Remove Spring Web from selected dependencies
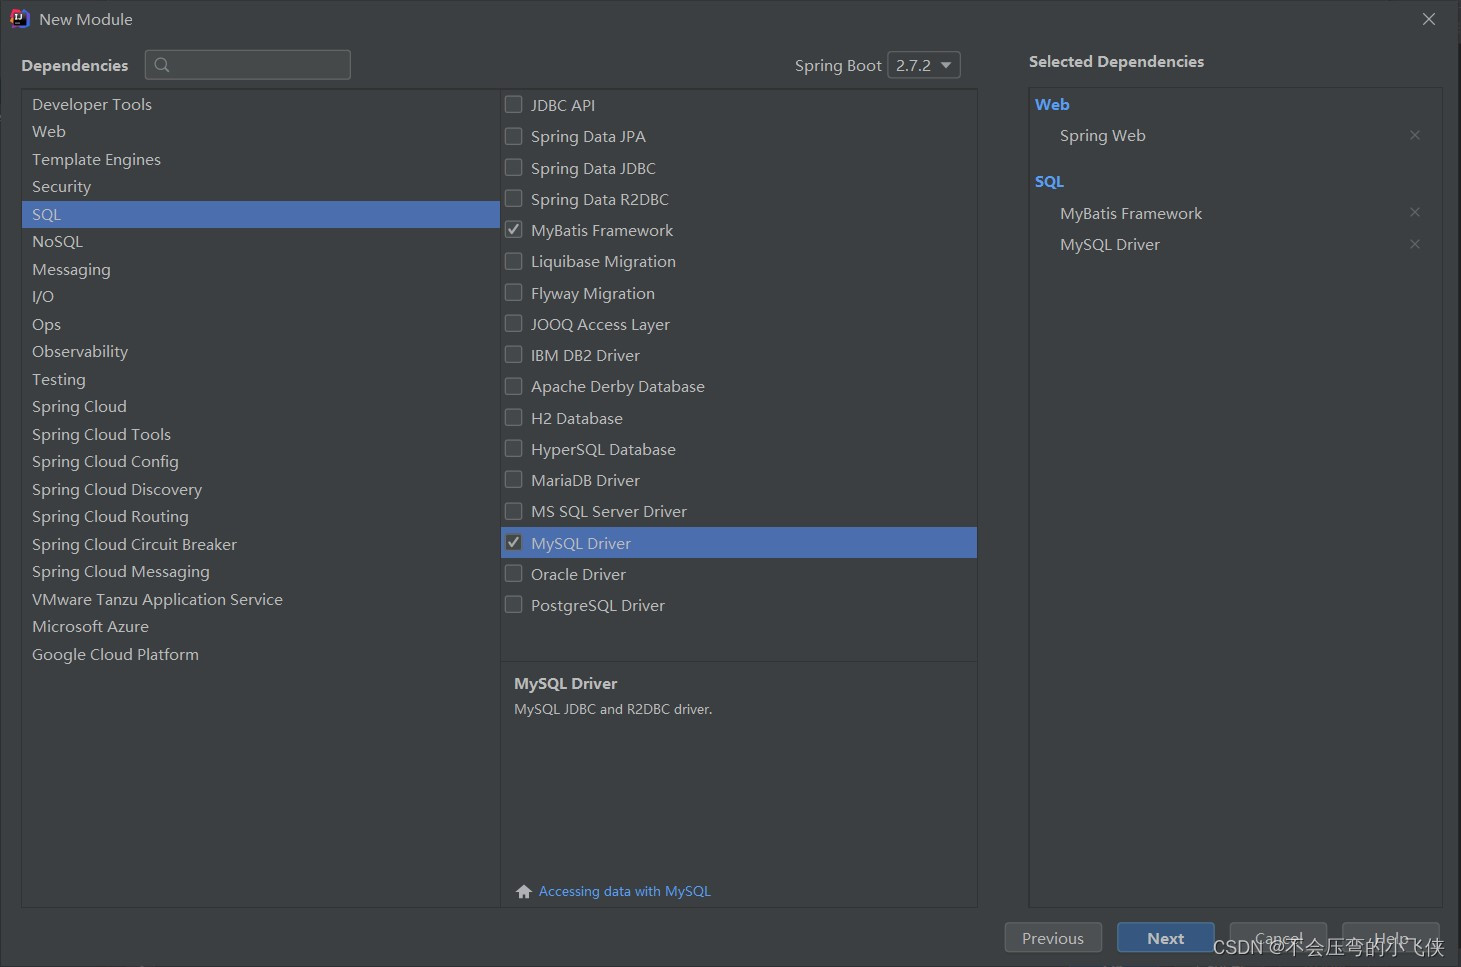The width and height of the screenshot is (1461, 967). point(1414,135)
